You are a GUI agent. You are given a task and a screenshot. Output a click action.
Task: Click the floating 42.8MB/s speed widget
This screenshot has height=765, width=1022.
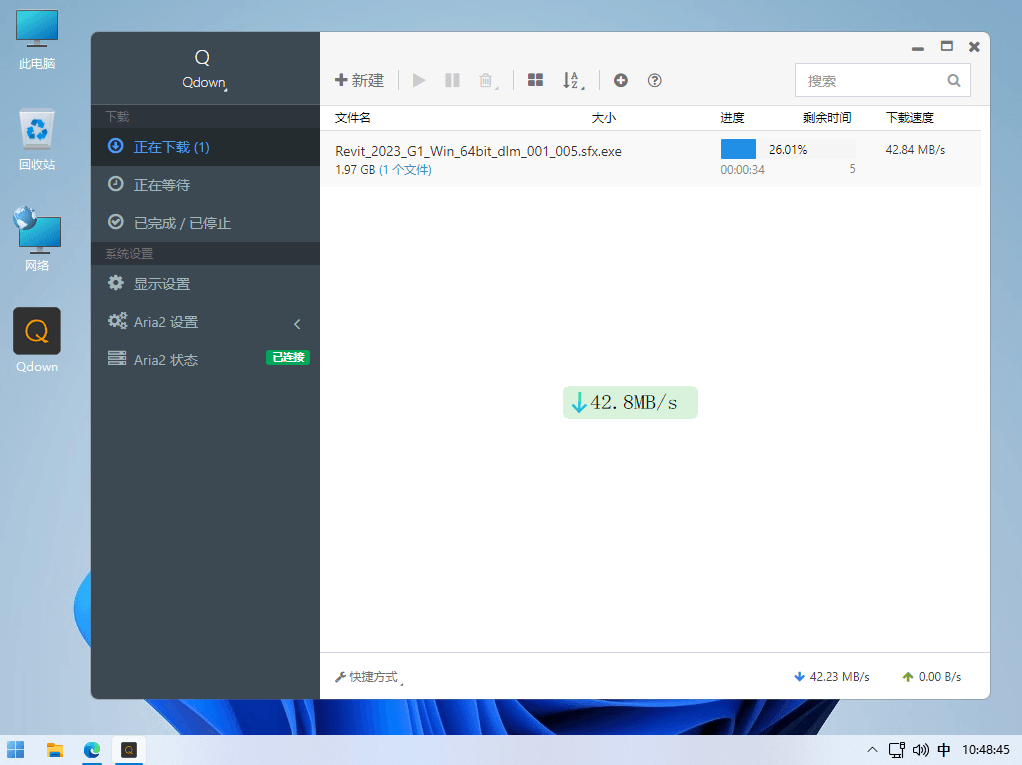coord(630,403)
